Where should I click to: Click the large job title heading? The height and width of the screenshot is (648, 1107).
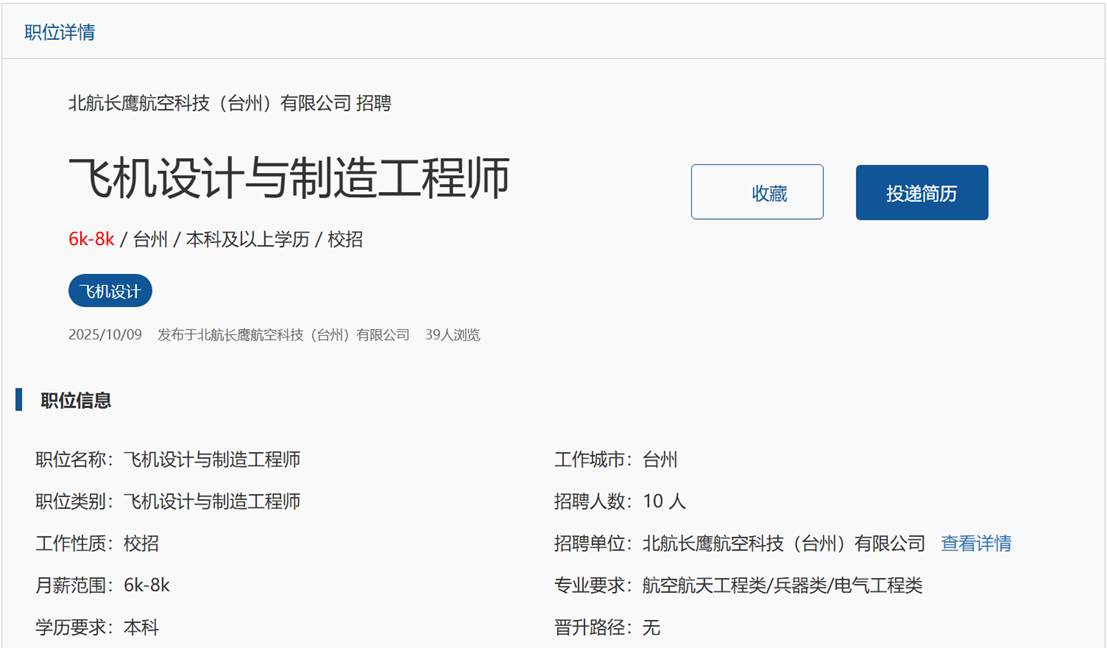point(289,178)
